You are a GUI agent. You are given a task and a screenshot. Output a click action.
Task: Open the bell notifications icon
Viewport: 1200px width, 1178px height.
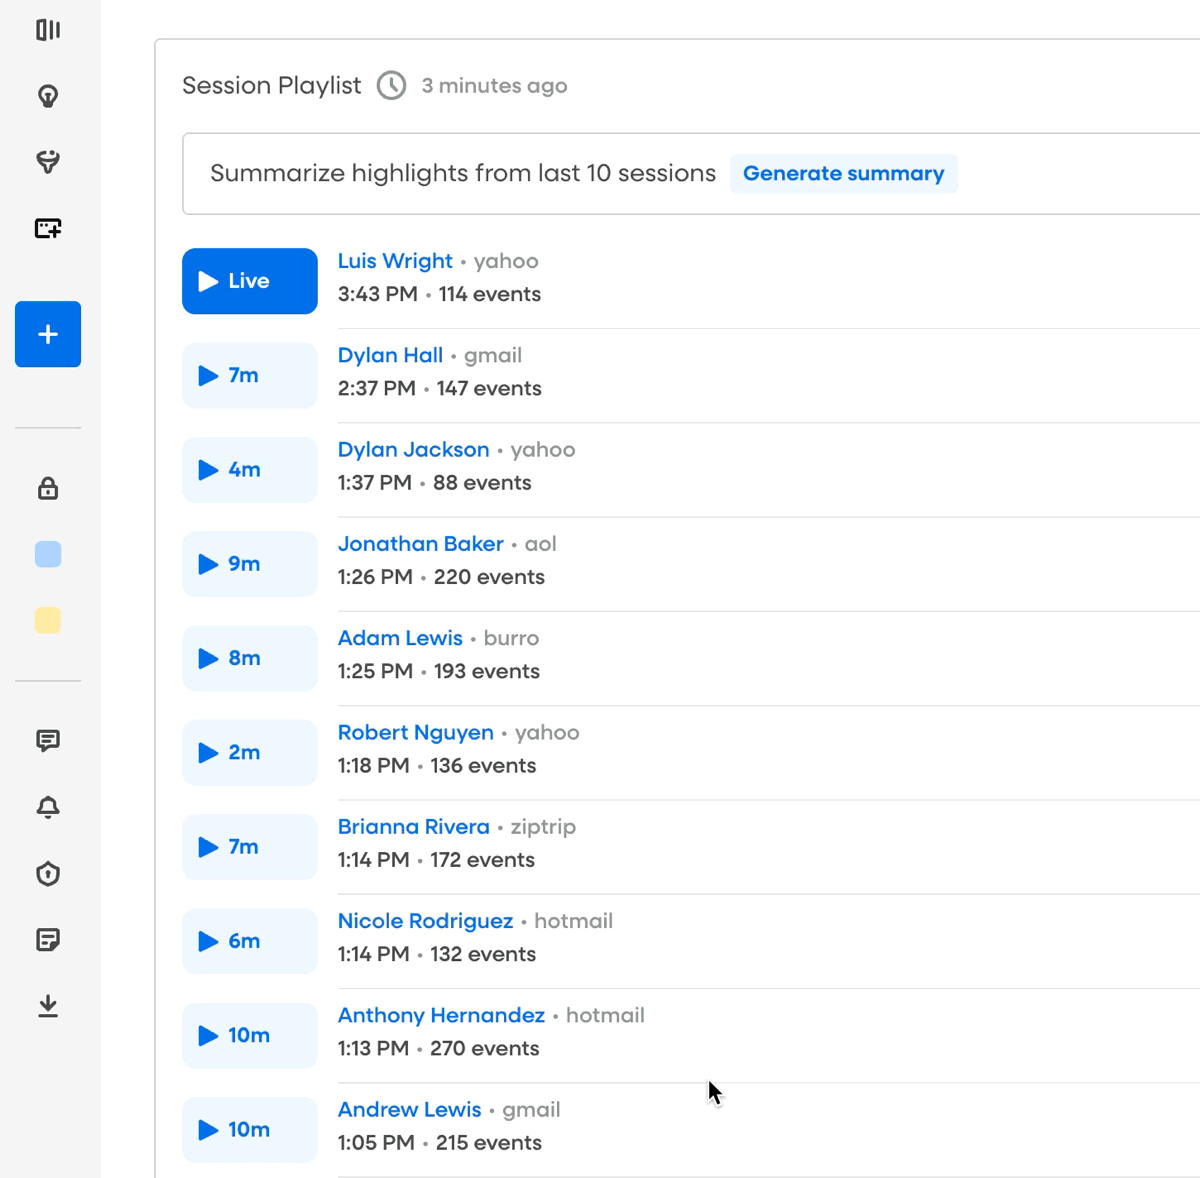(x=48, y=807)
